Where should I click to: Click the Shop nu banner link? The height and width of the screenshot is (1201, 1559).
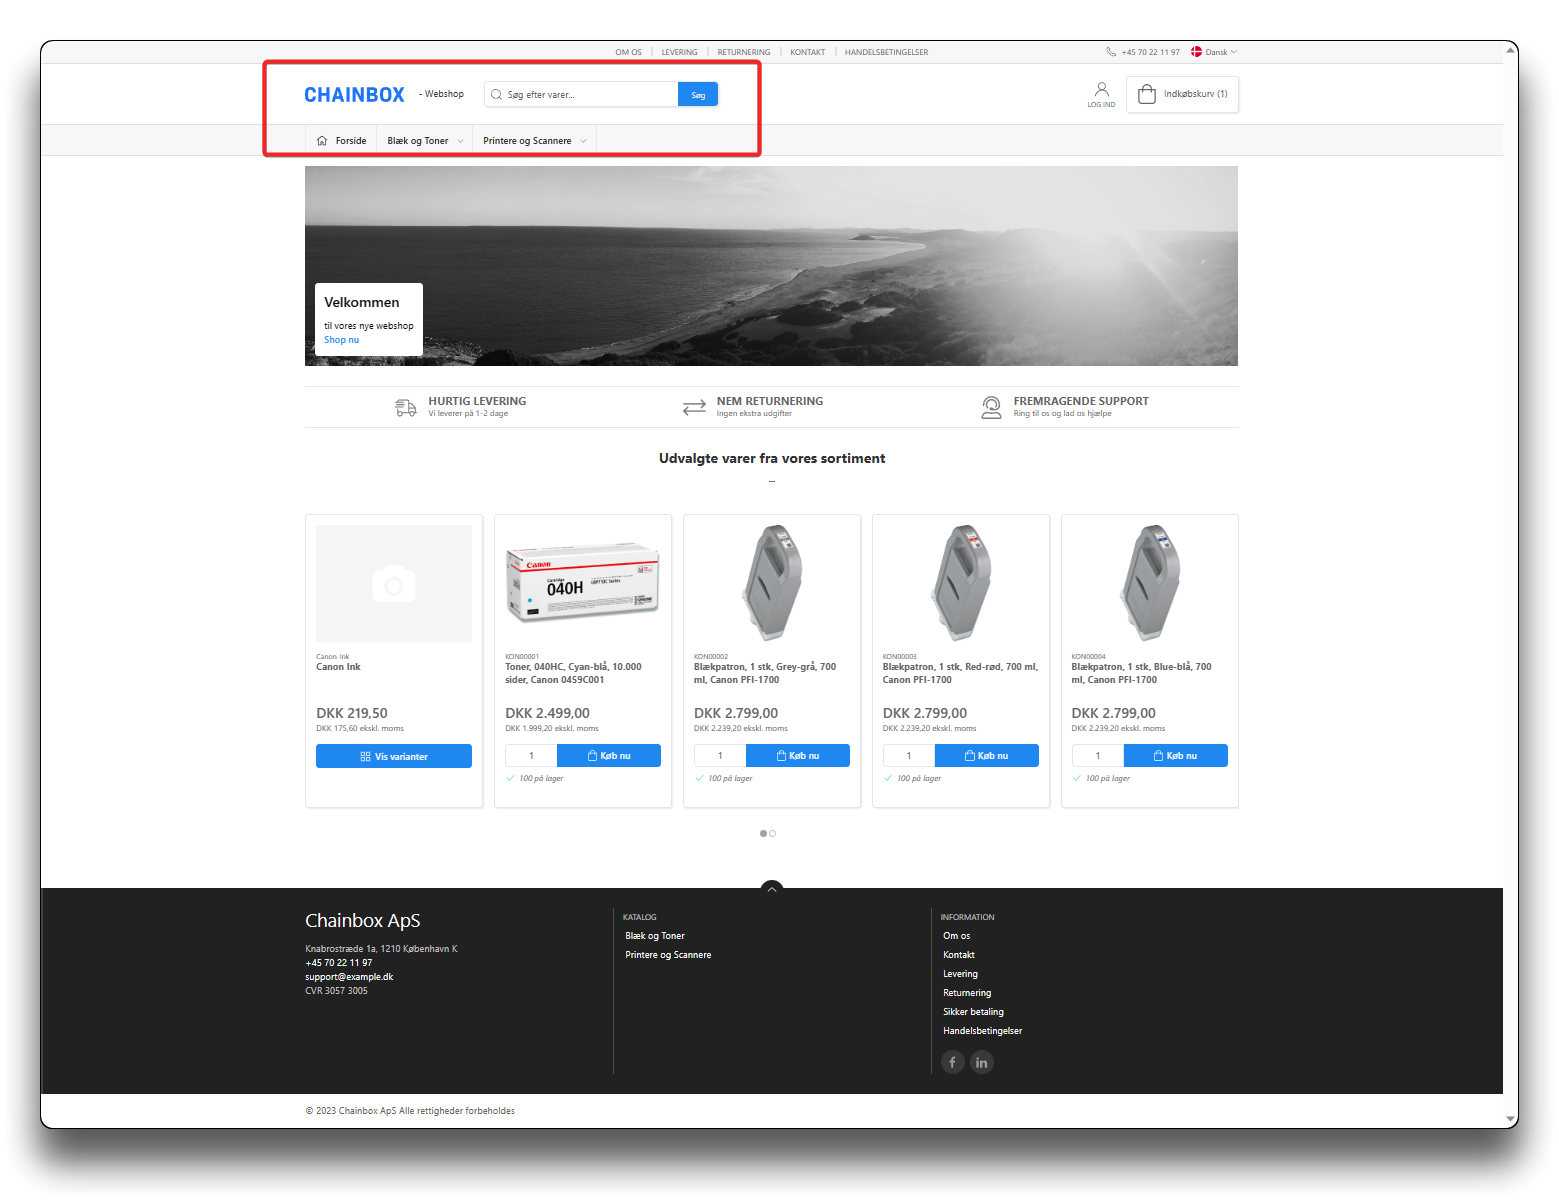coord(341,340)
